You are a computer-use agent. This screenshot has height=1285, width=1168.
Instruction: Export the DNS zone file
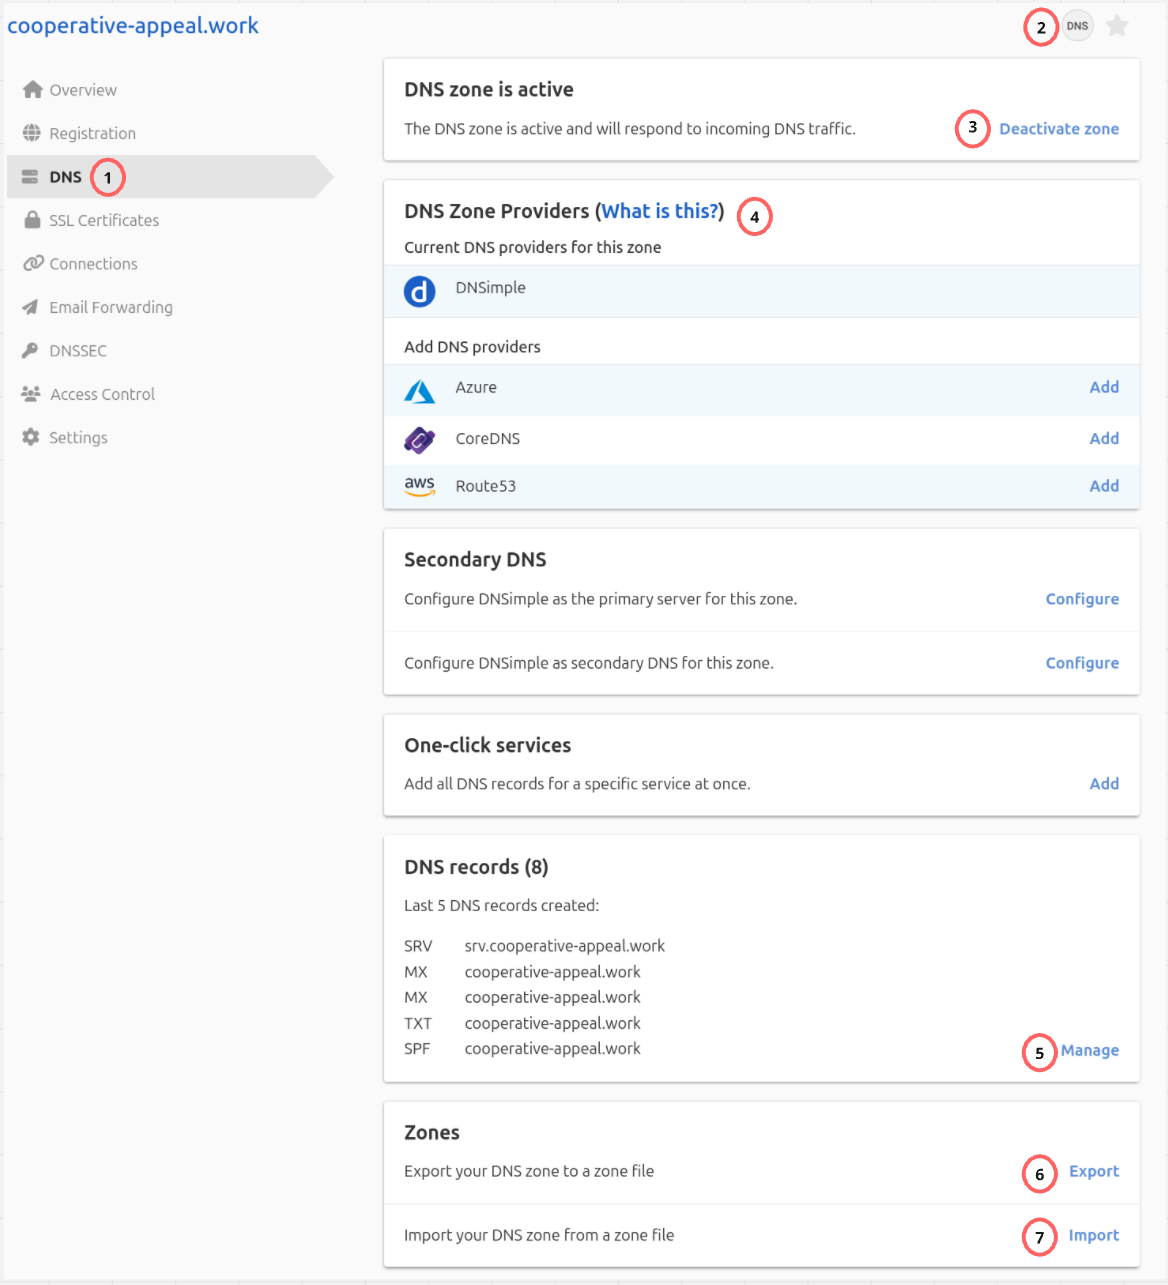[1093, 1171]
